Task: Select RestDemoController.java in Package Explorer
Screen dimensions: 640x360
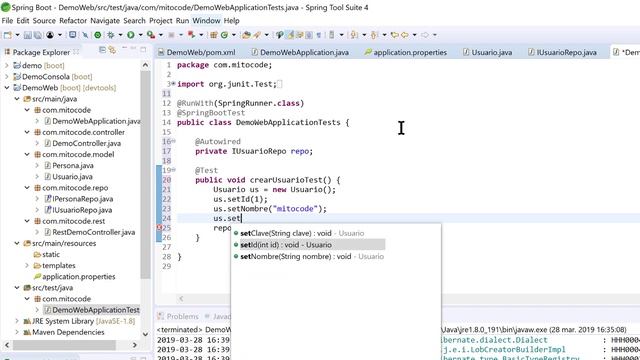Action: tap(89, 232)
